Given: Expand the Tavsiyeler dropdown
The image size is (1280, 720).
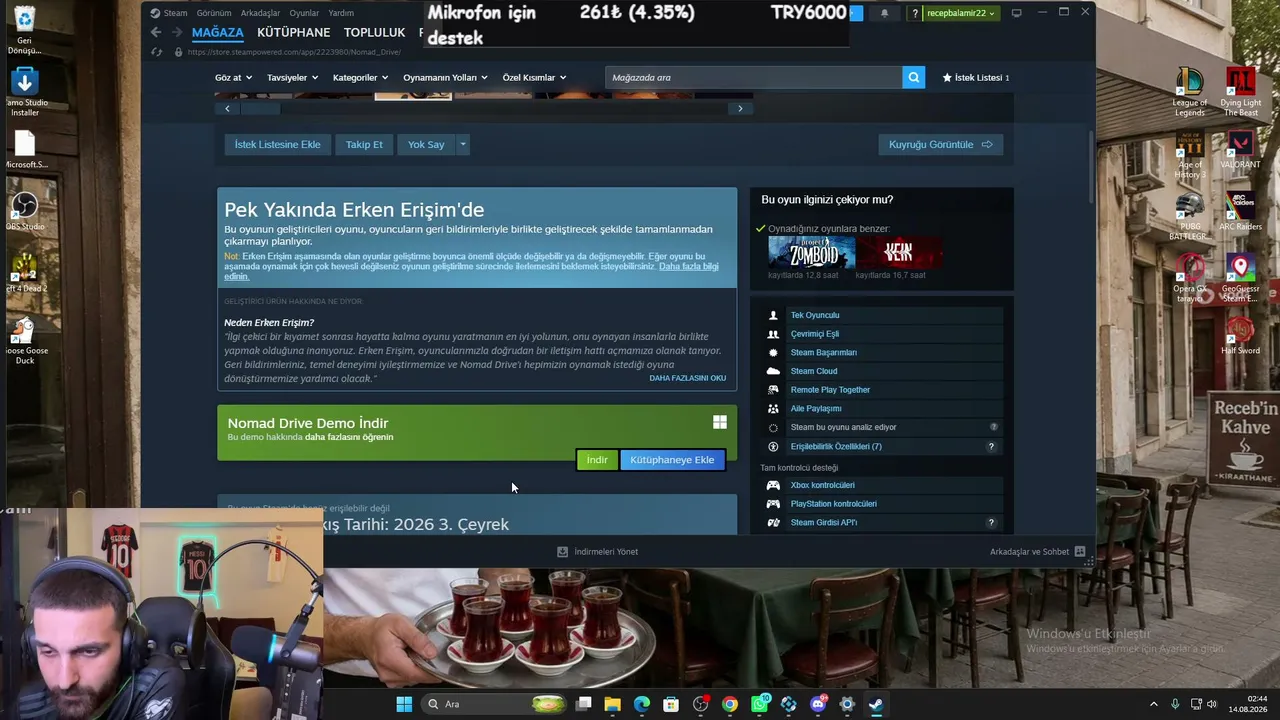Looking at the screenshot, I should pos(291,77).
